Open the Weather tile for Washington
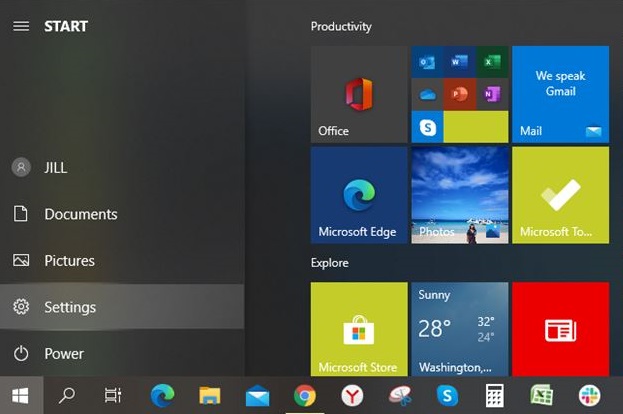623x414 pixels. pos(460,329)
